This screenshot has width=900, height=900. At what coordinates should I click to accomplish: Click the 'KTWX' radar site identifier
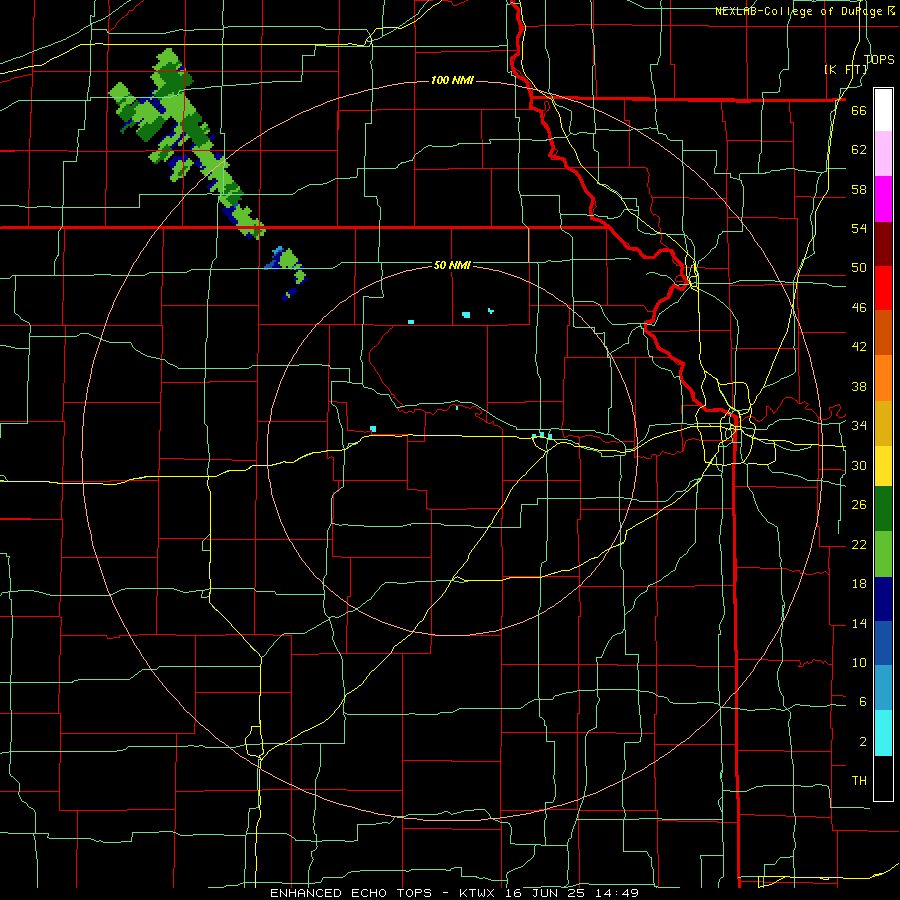[x=480, y=893]
